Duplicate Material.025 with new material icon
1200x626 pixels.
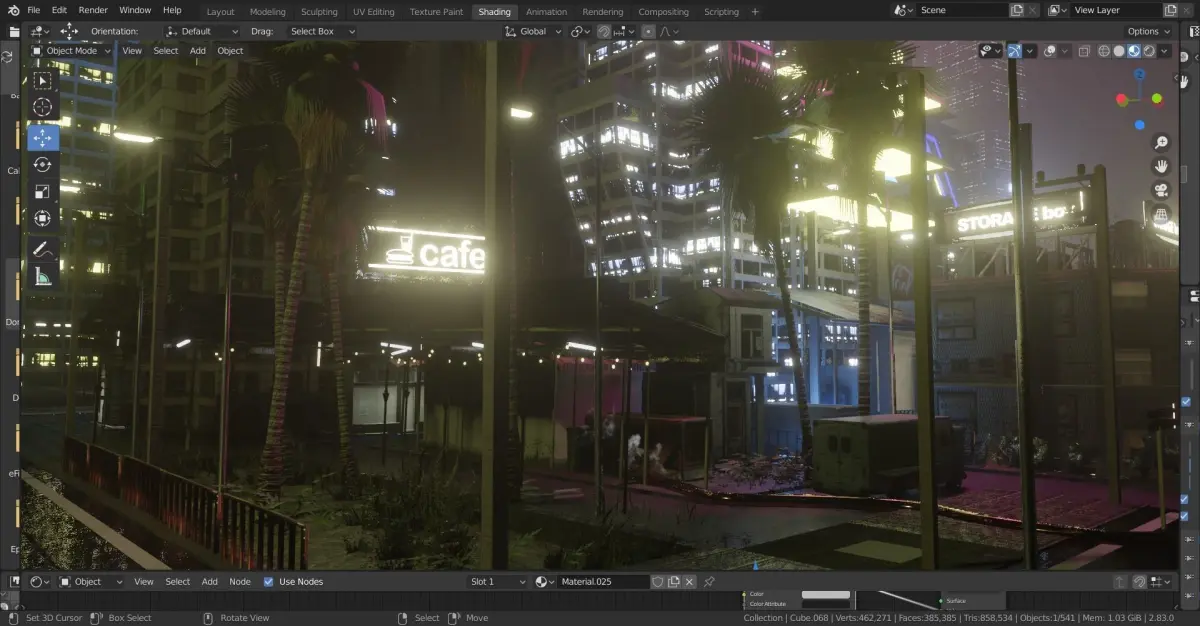point(674,581)
